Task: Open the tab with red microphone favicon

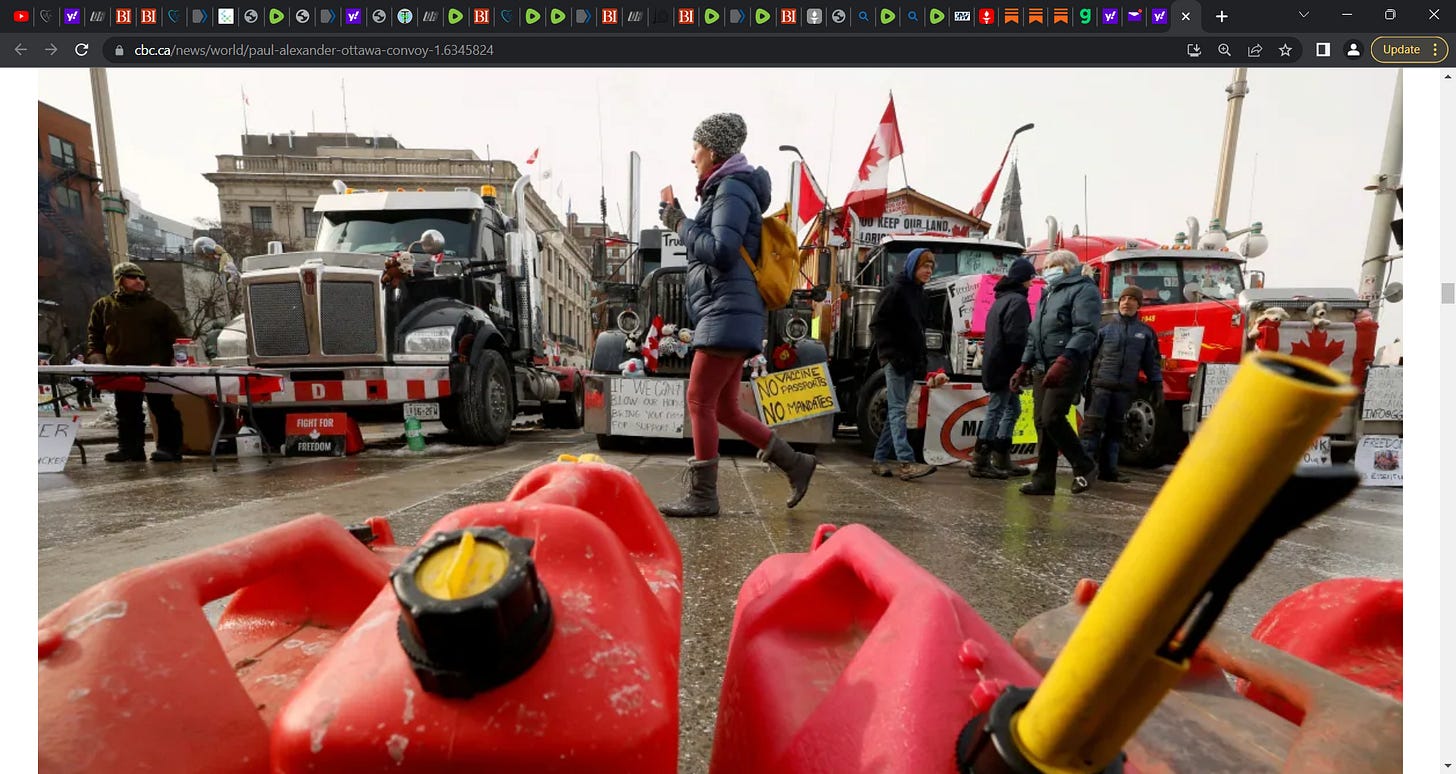Action: (986, 16)
